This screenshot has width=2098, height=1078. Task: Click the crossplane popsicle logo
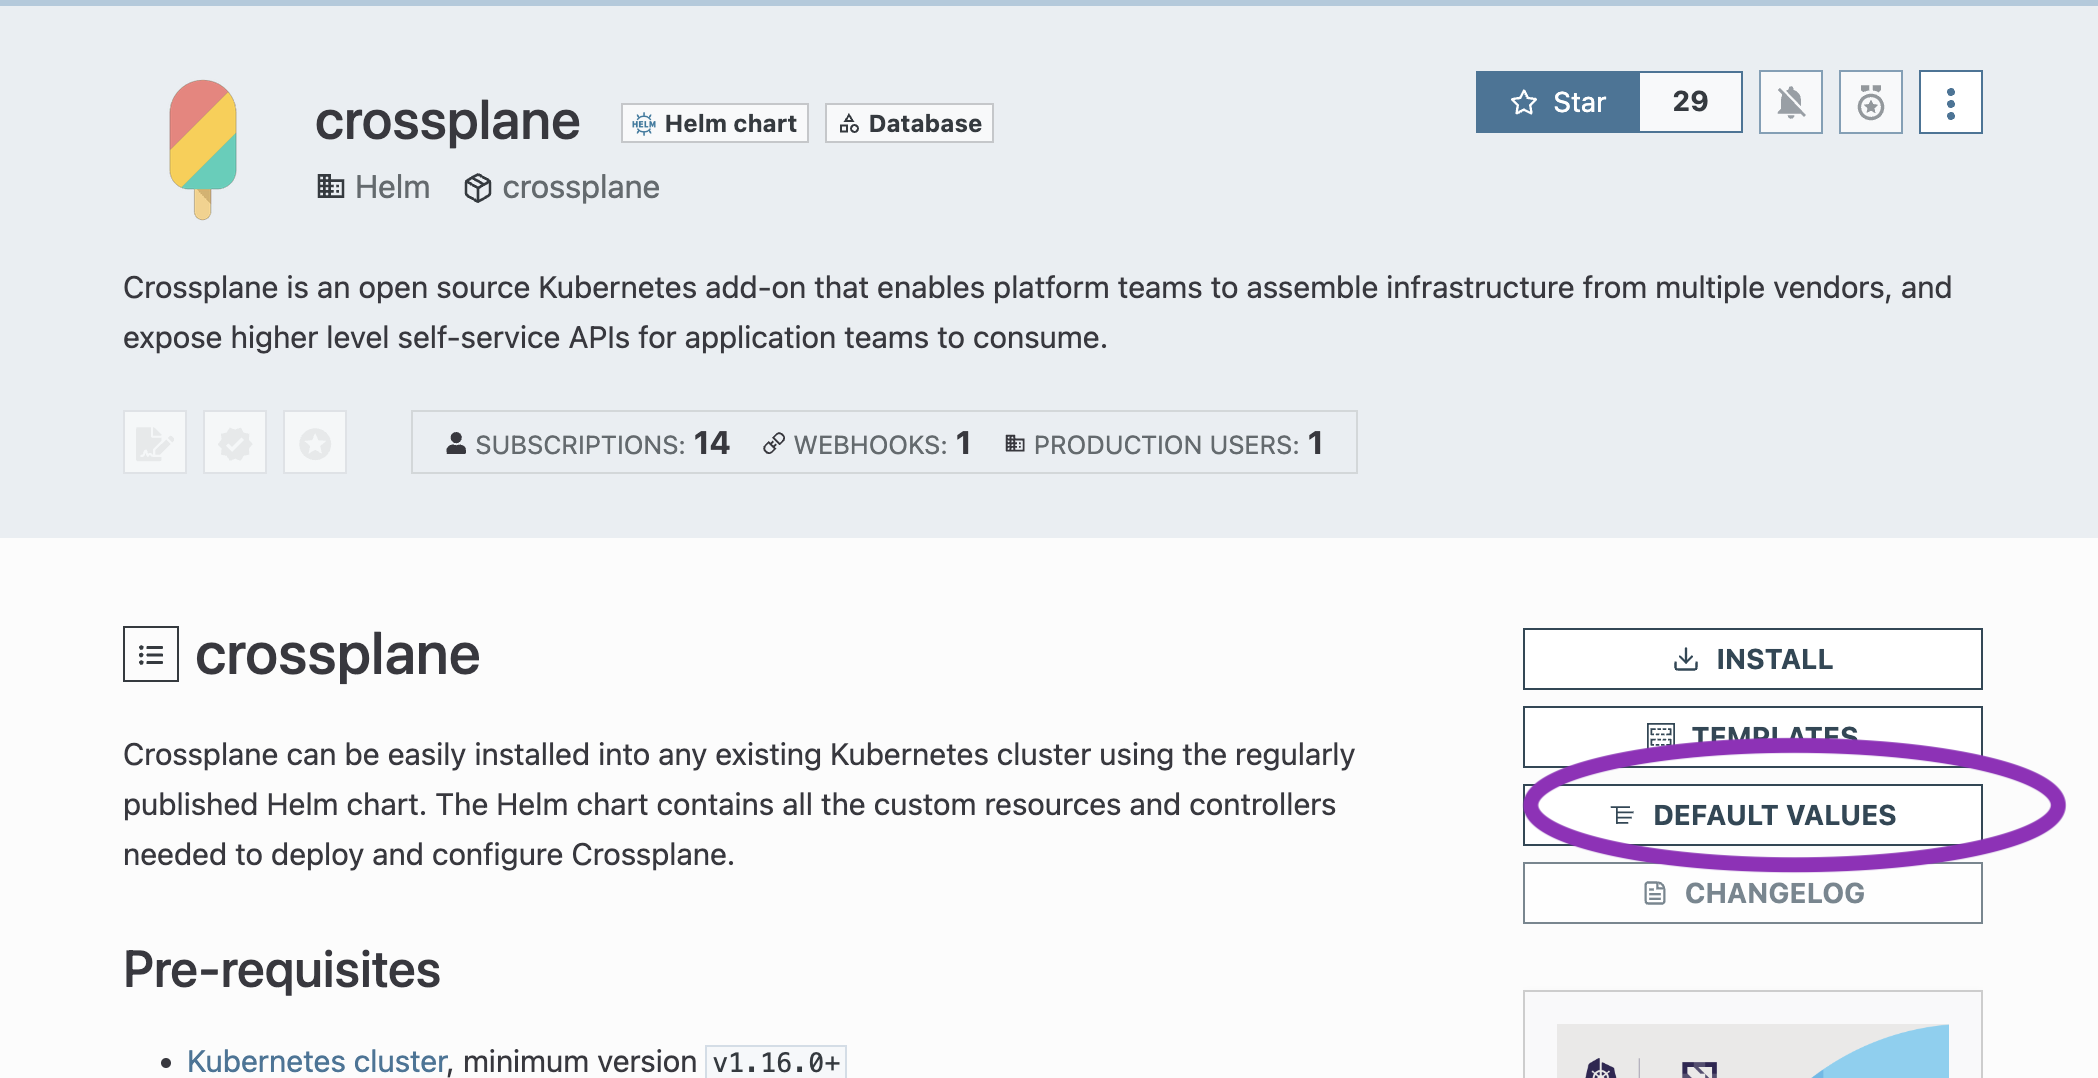point(203,149)
